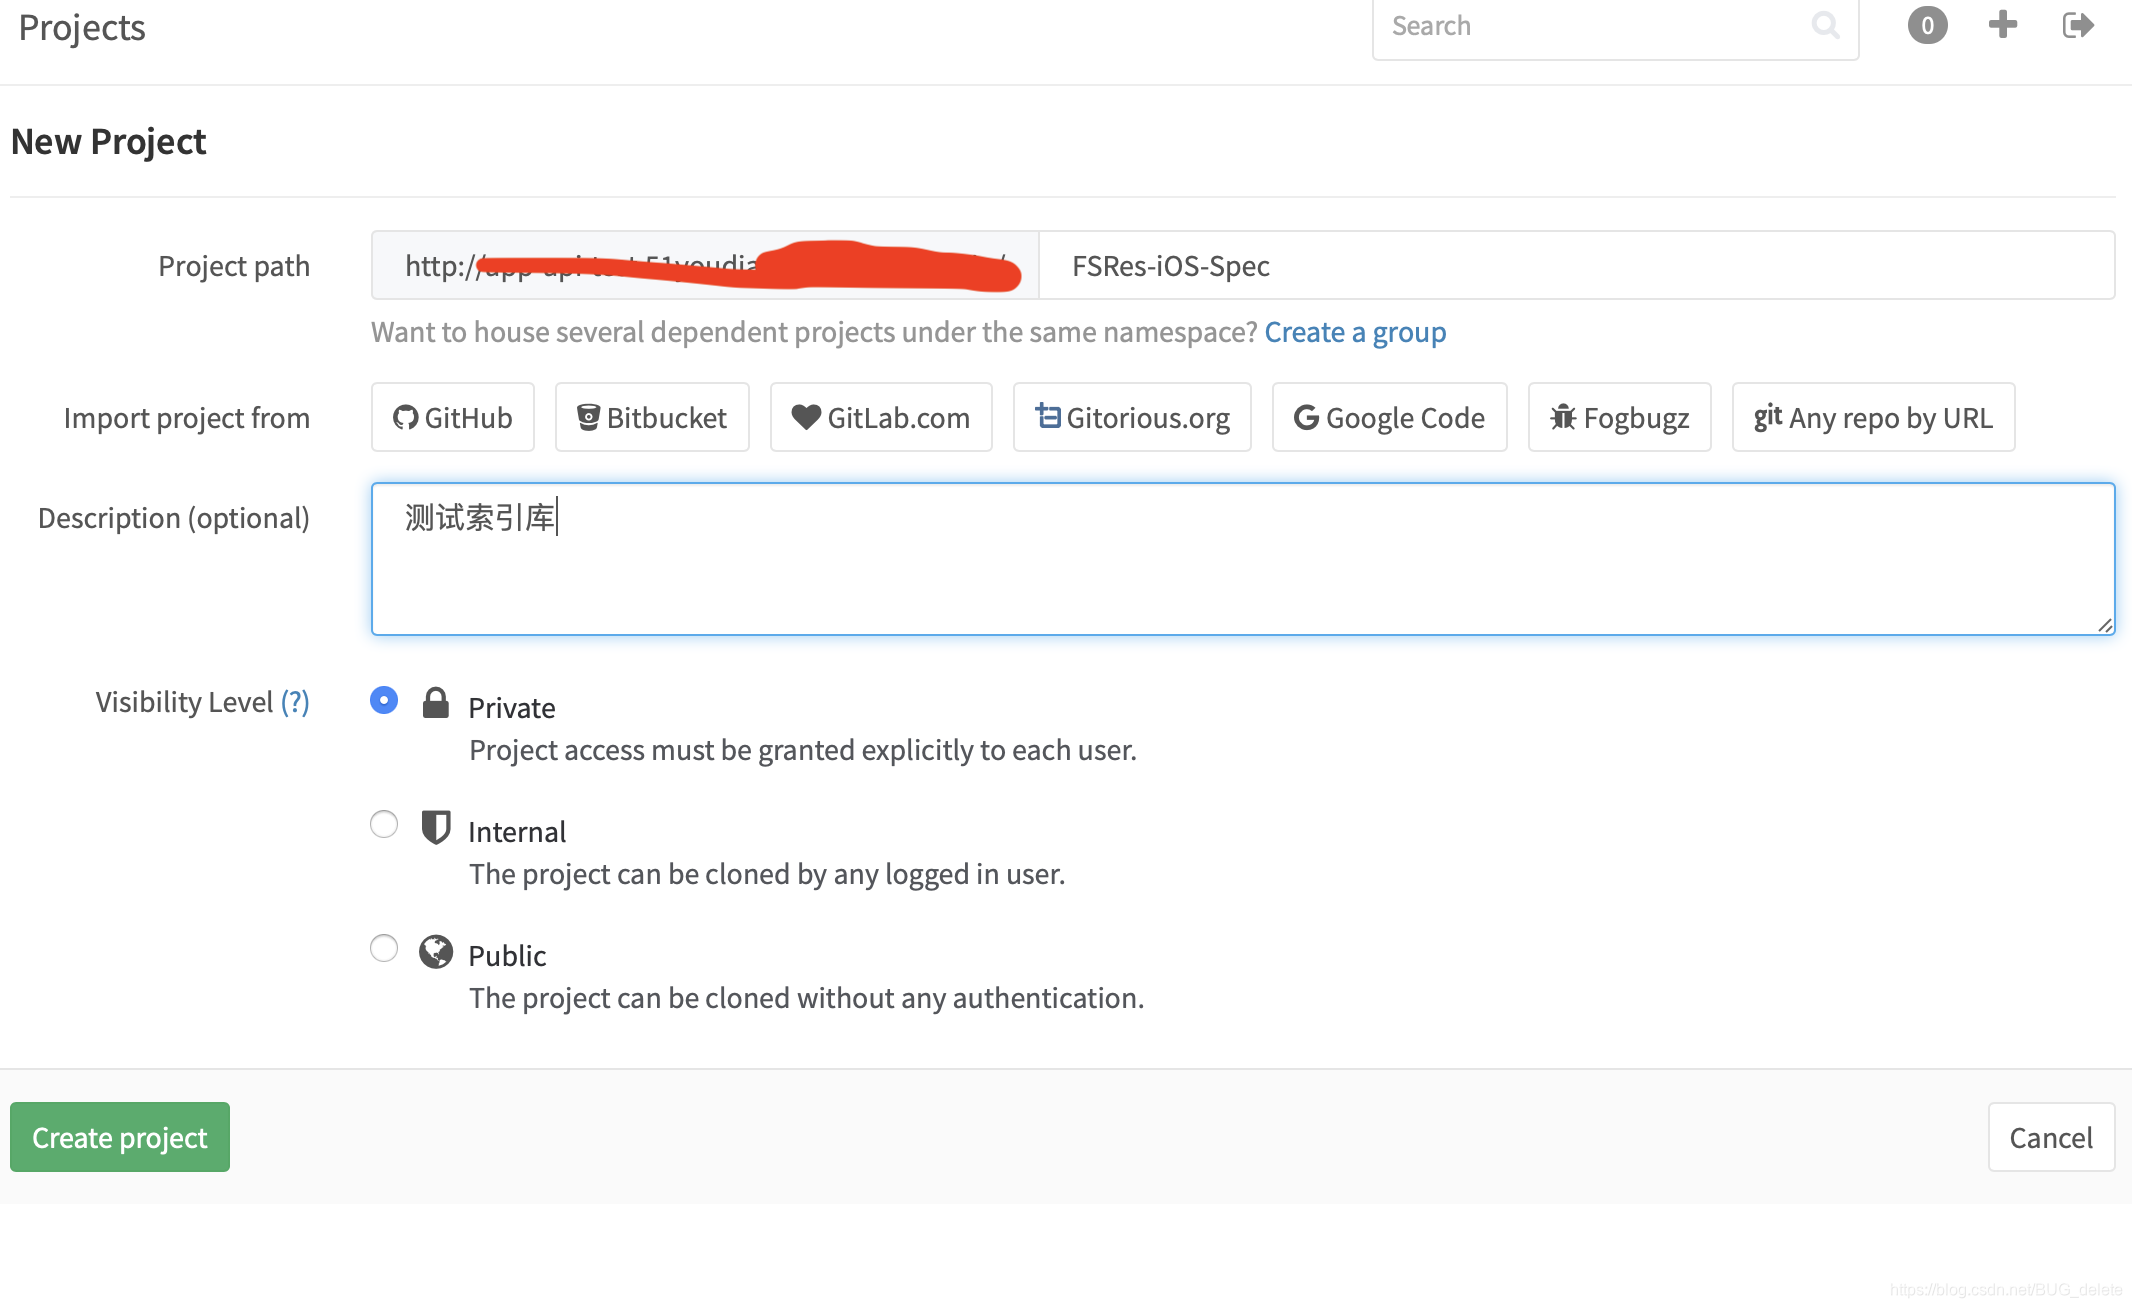
Task: Click the plus new project icon
Action: point(2002,25)
